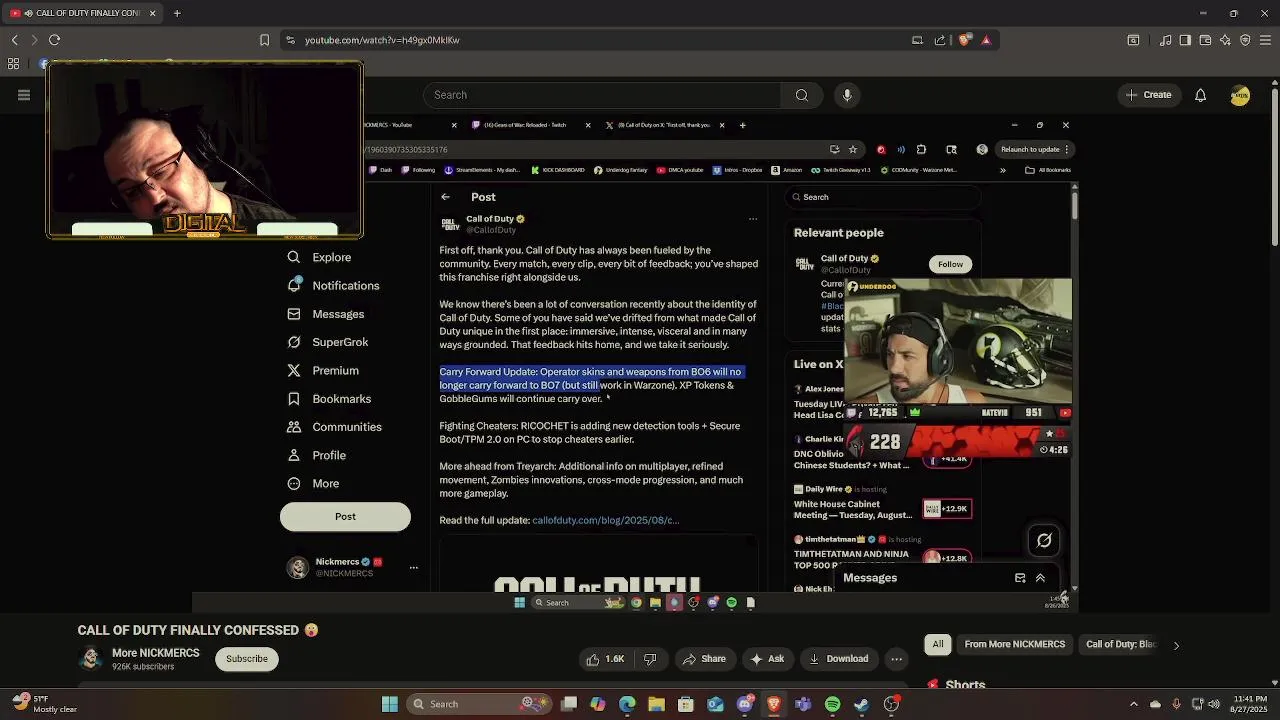1280x720 pixels.
Task: Open Spotify from the taskbar
Action: (x=832, y=704)
